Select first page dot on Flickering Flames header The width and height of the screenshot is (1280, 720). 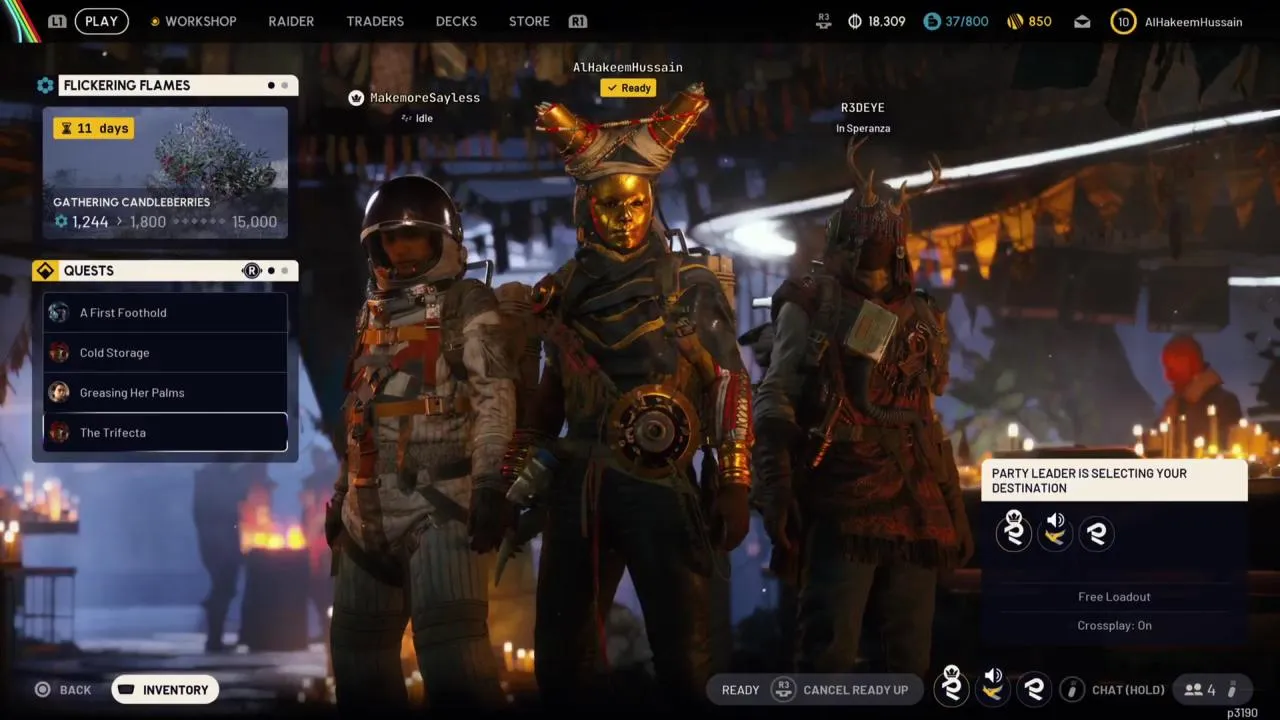(x=271, y=85)
